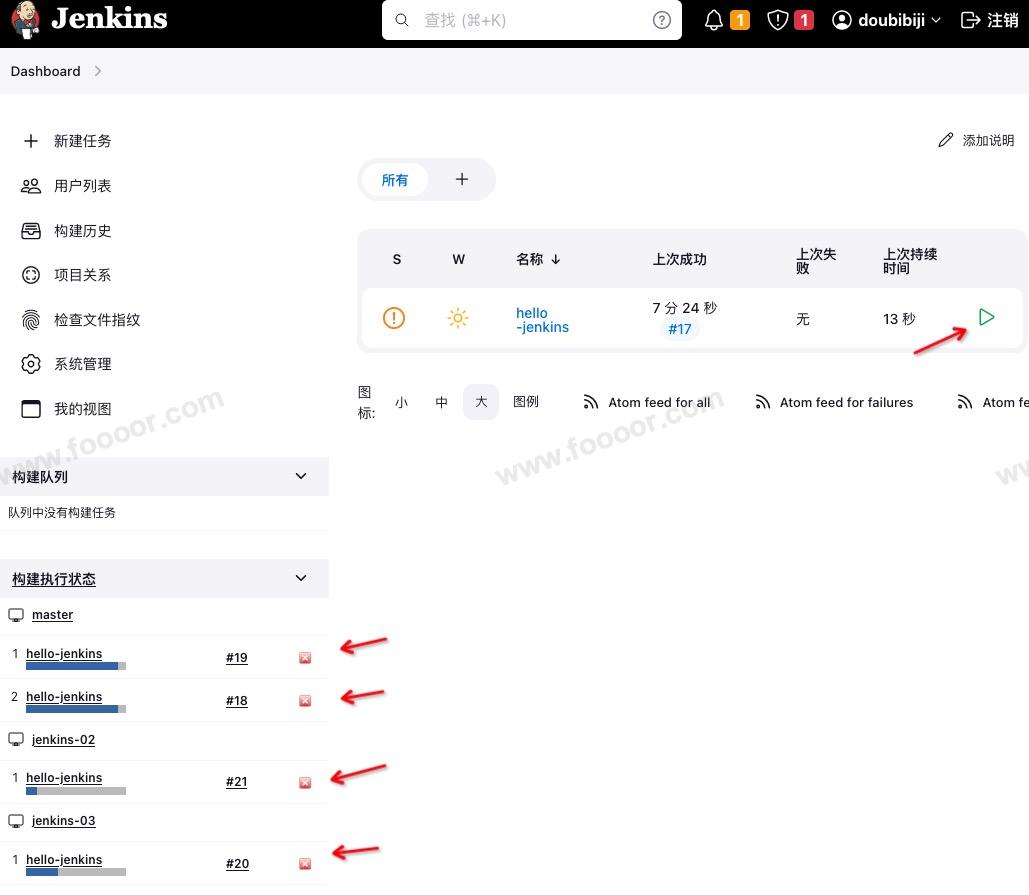Collapse the 构建执行状态 executor status panel
Screen dimensions: 1029x895
pos(301,578)
